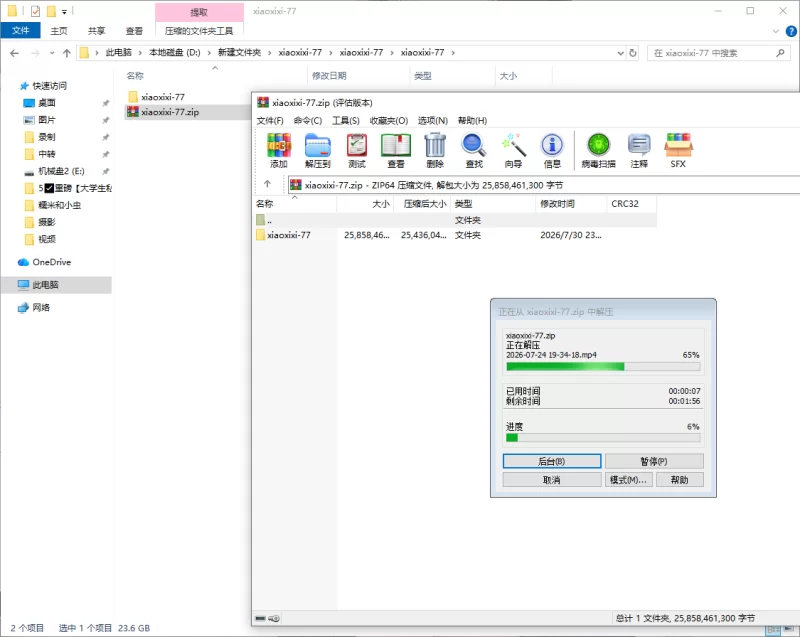Open 工具(S) menu in WinRAR
Viewport: 800px width, 637px height.
346,121
